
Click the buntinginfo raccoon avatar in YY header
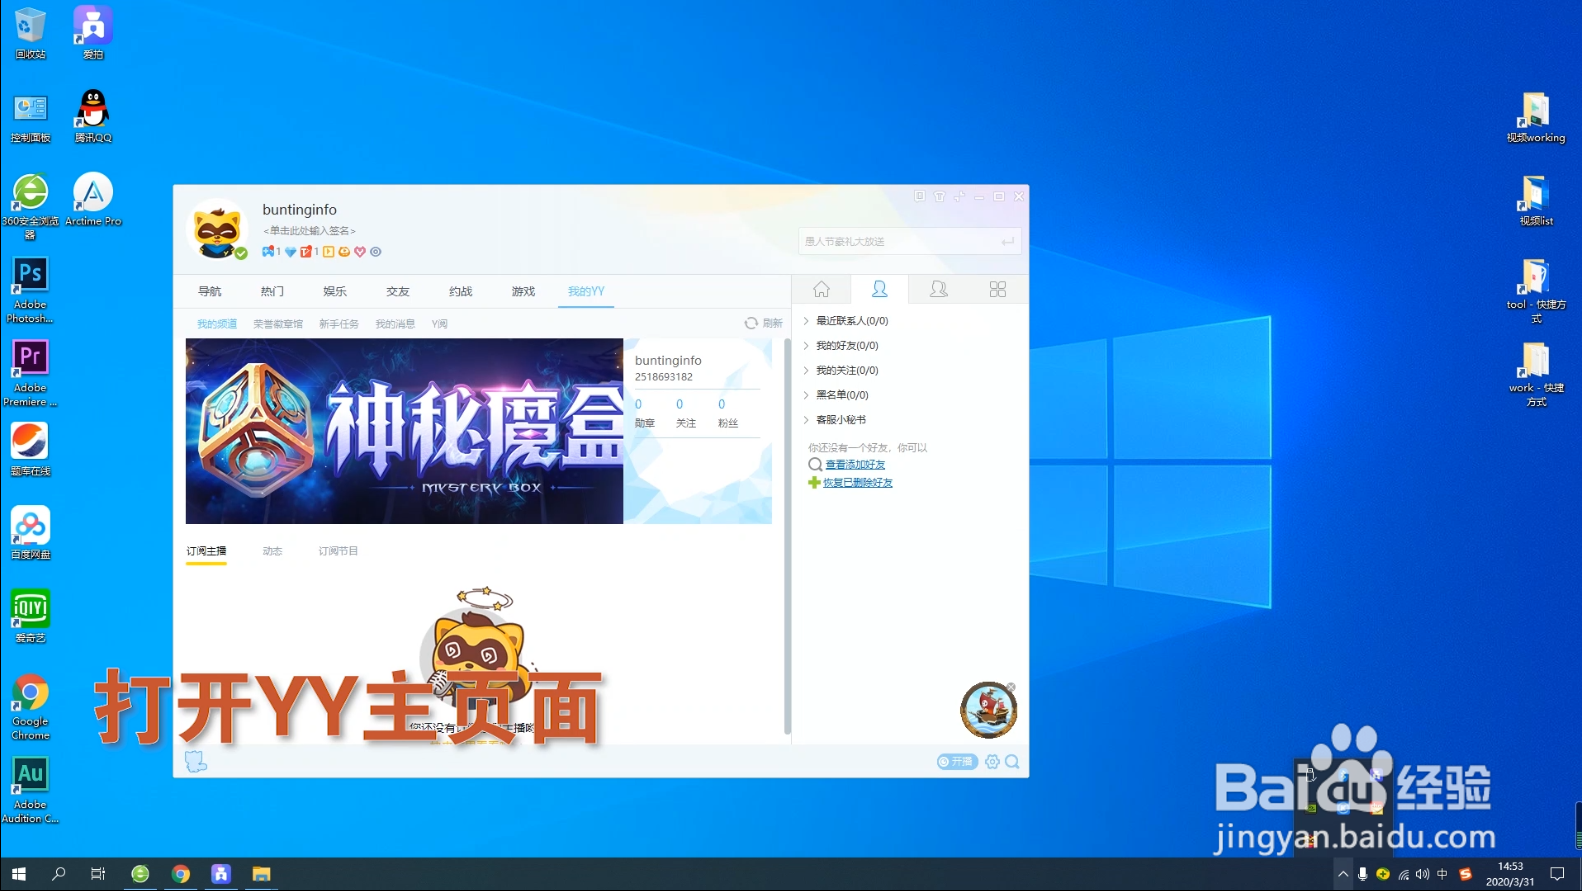(x=217, y=230)
